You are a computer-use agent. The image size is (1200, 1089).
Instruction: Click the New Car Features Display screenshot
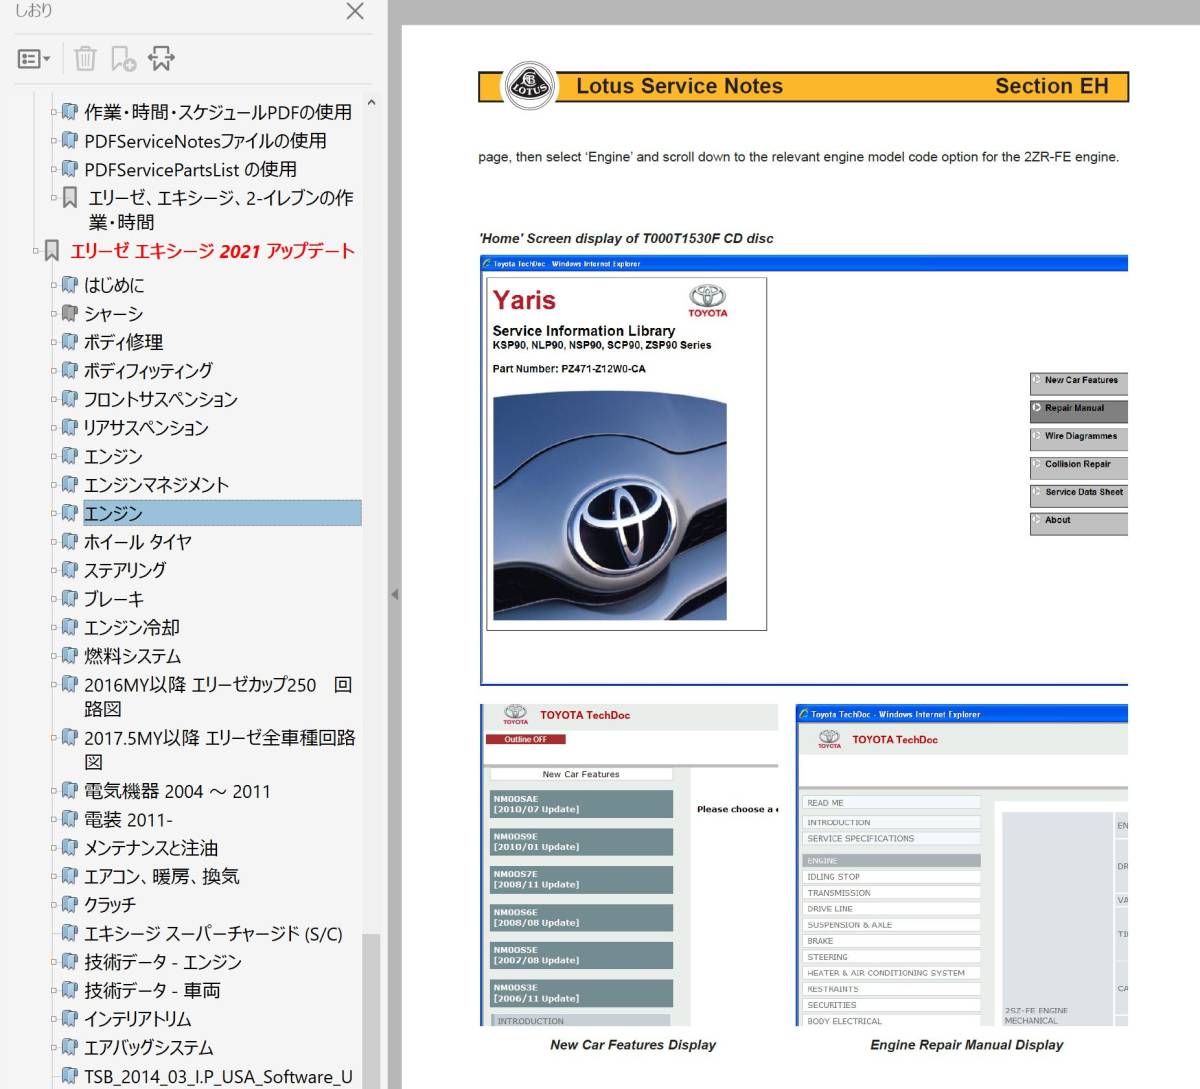pos(629,865)
